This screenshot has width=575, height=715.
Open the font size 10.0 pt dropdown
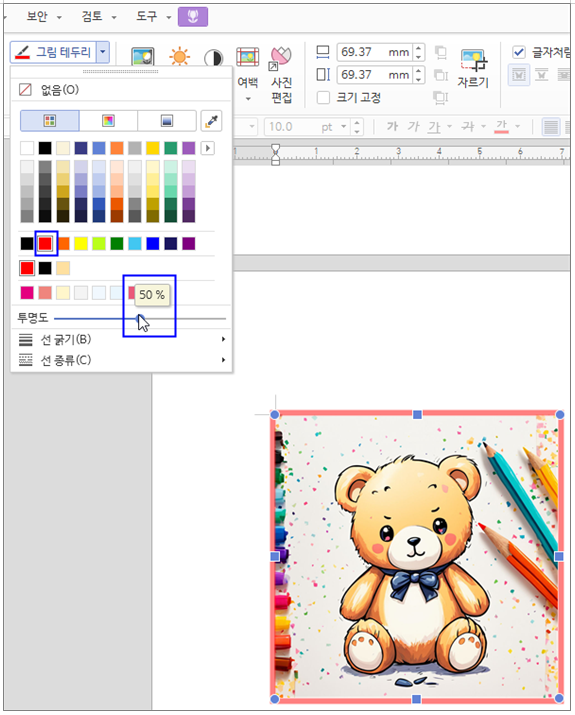pyautogui.click(x=344, y=126)
